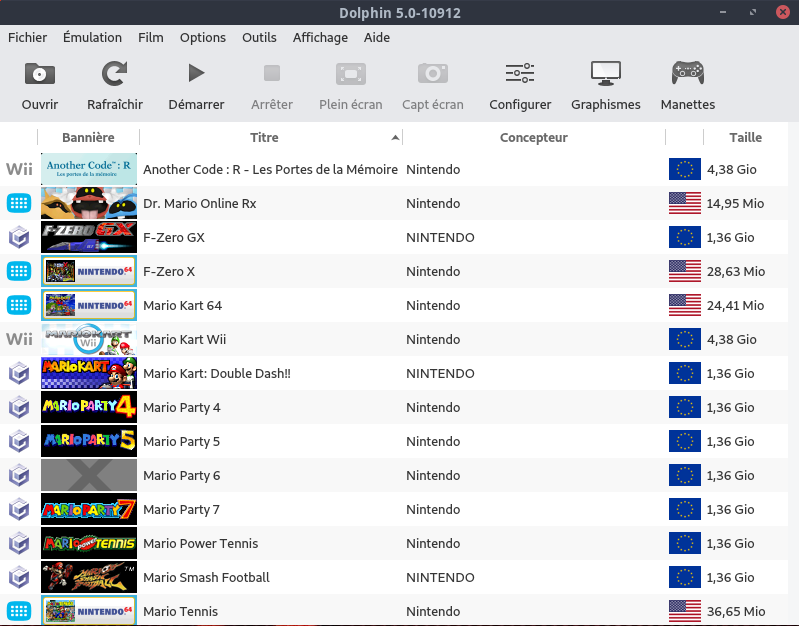Select the title 'Mario Kart 64'
This screenshot has height=626, width=799.
pyautogui.click(x=182, y=305)
